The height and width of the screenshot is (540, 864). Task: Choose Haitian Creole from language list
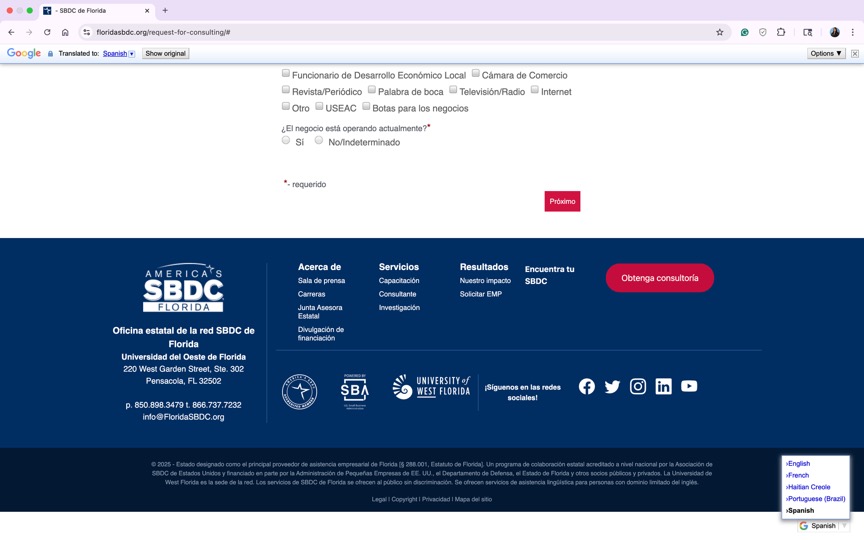tap(809, 487)
